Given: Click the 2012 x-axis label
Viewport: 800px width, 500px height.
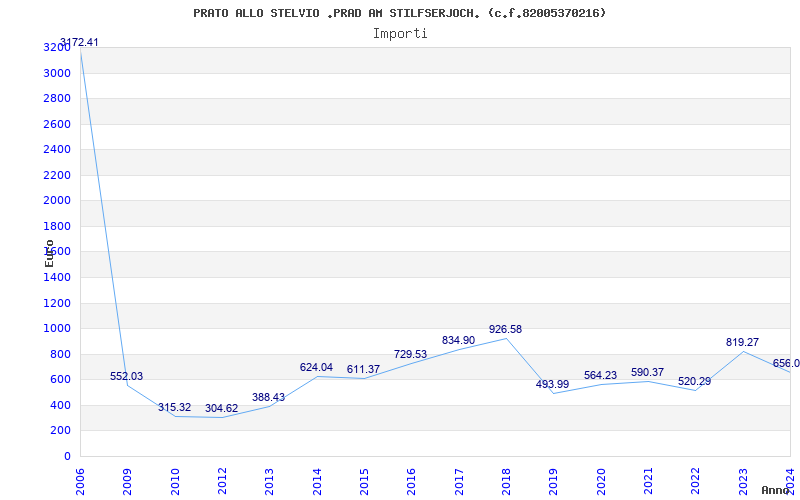Looking at the screenshot, I should [x=222, y=482].
